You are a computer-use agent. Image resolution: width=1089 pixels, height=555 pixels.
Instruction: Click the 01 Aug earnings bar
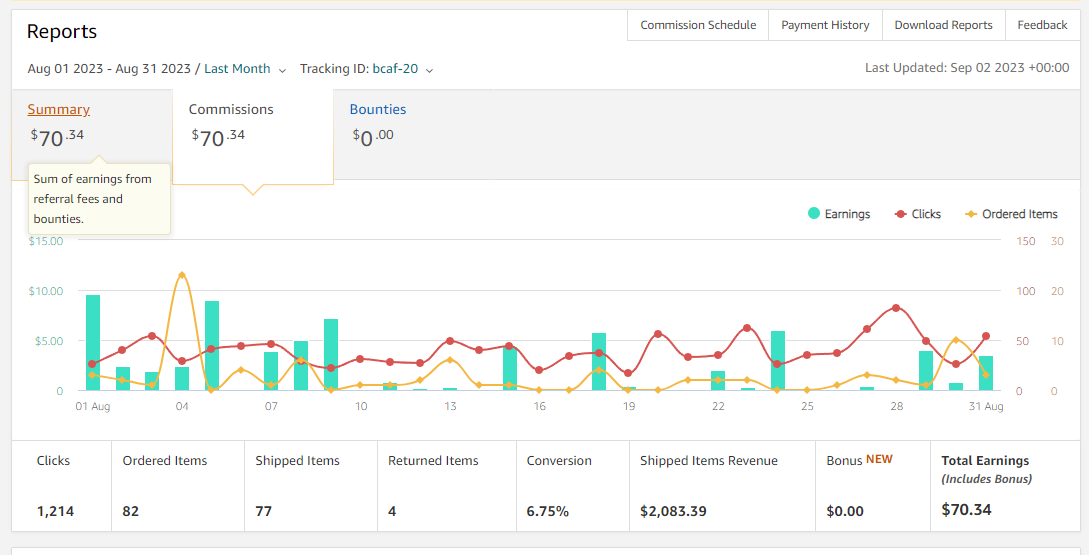coord(93,342)
